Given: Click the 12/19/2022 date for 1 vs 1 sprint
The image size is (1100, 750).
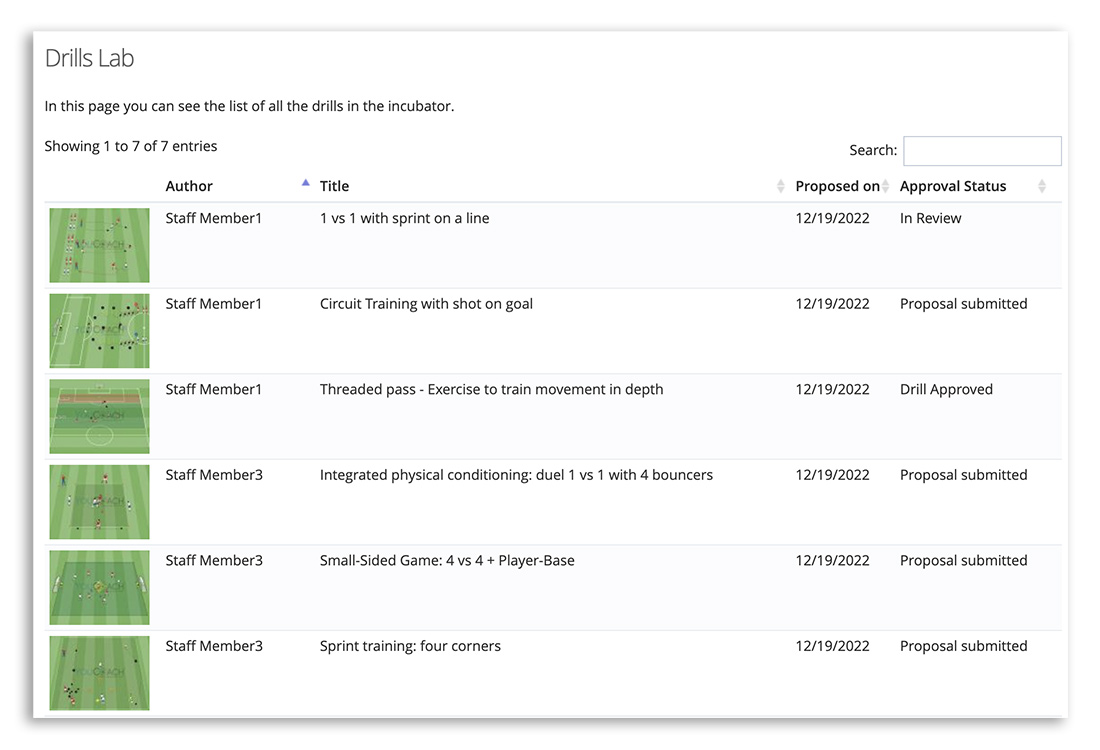Looking at the screenshot, I should pos(833,218).
